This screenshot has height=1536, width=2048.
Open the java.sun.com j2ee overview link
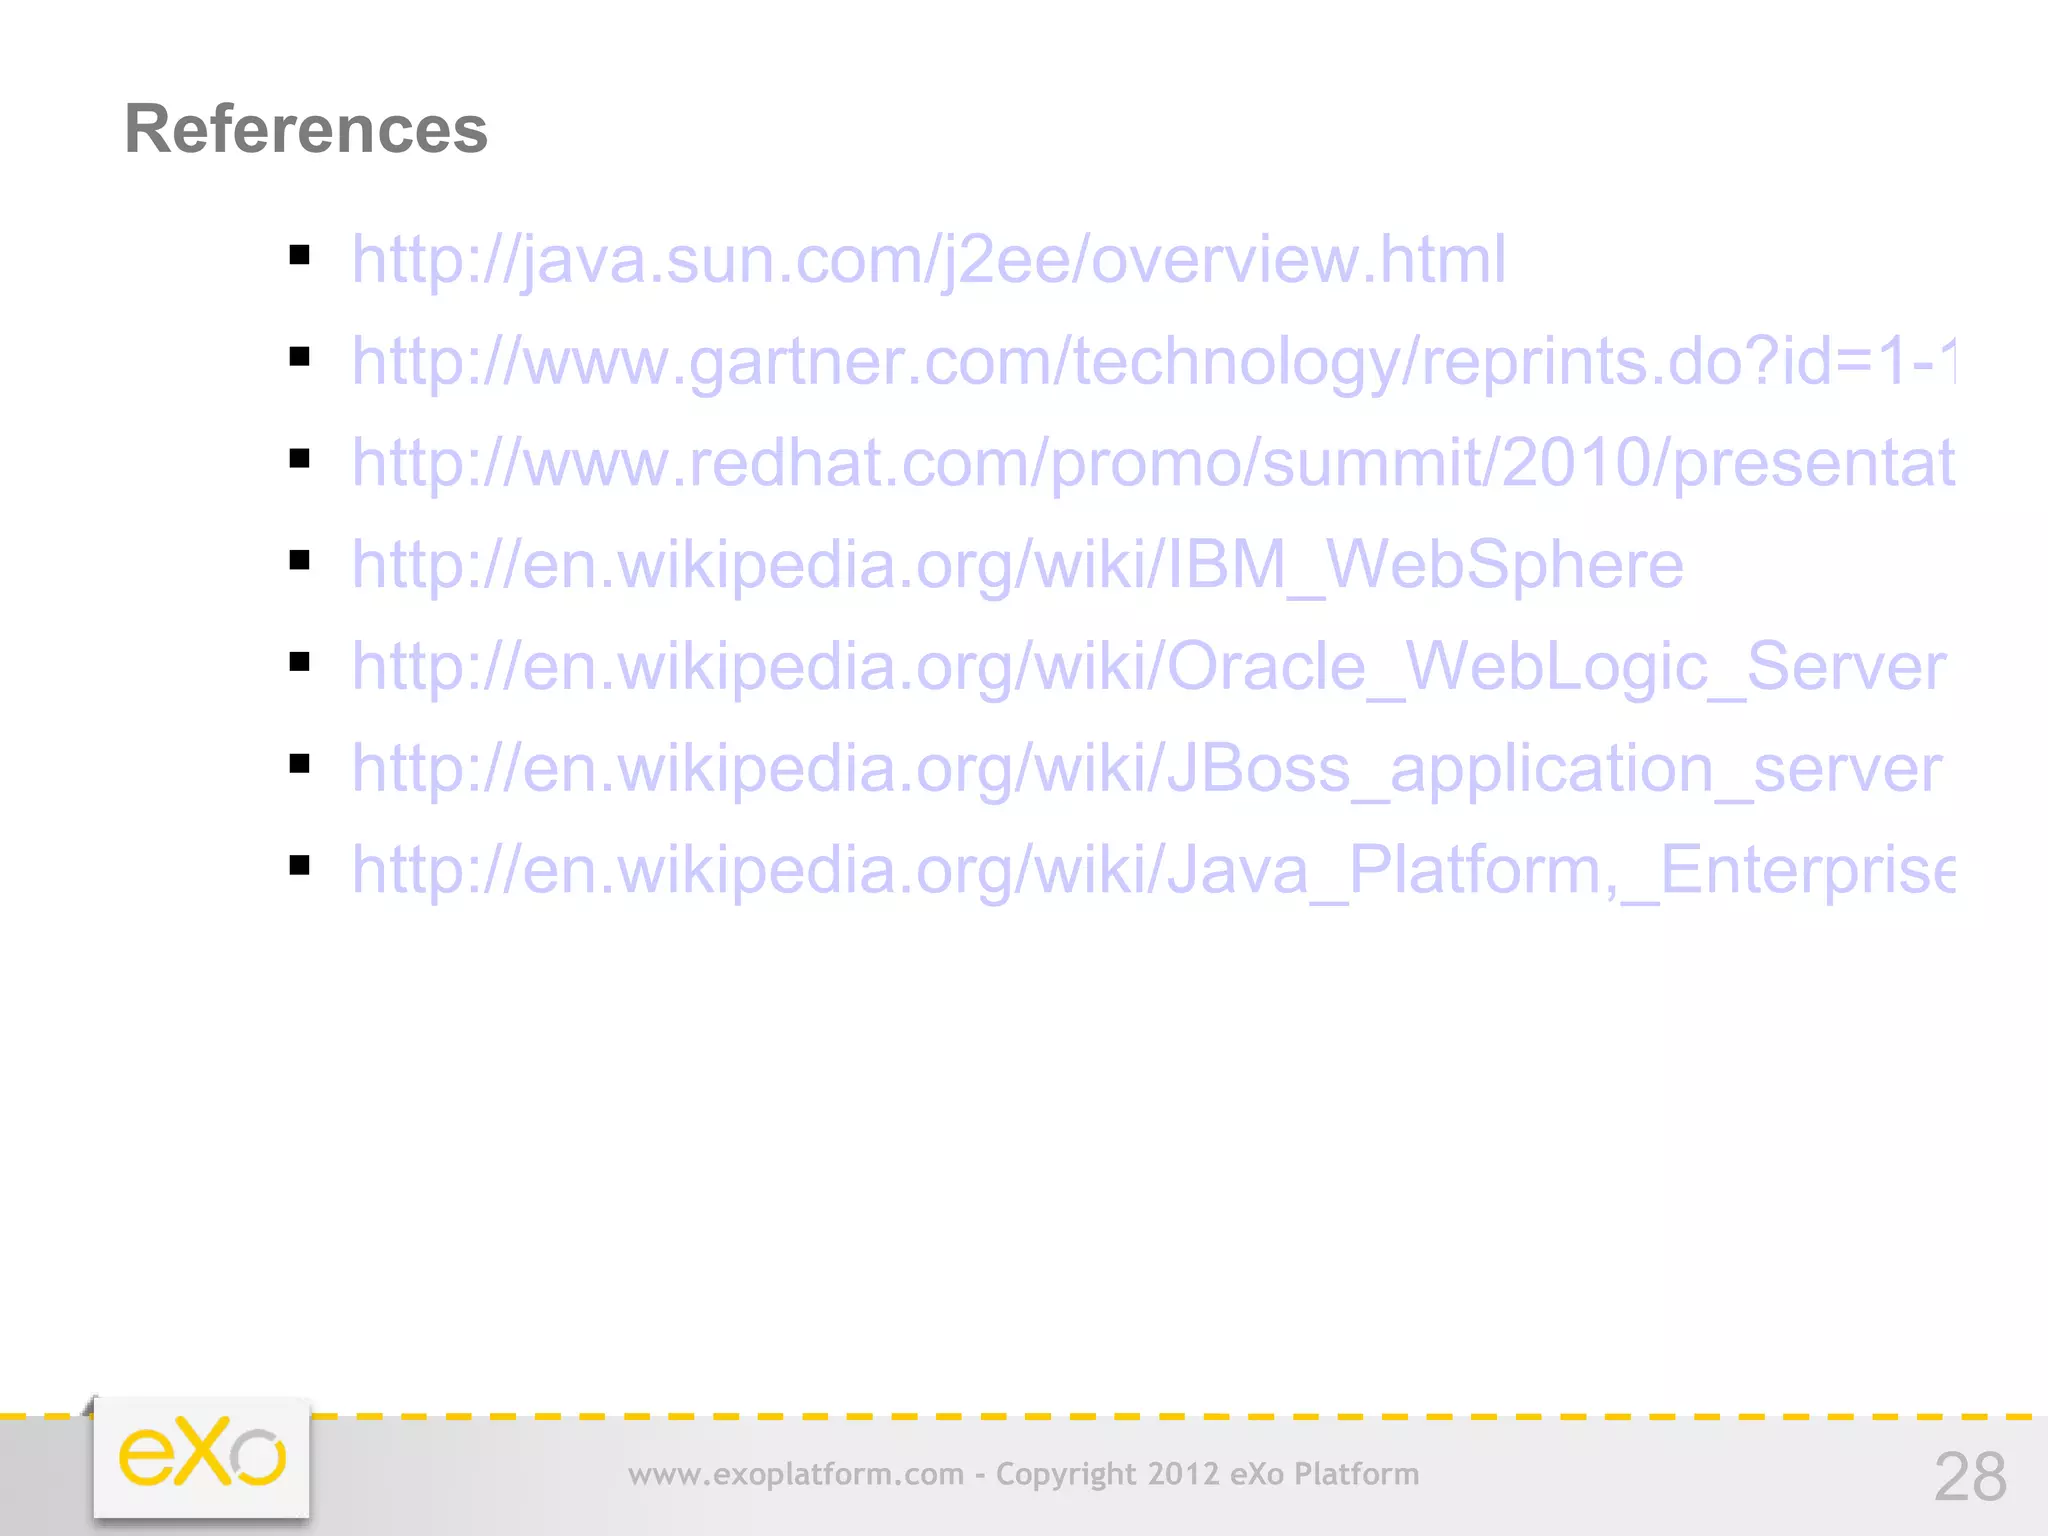click(x=928, y=261)
